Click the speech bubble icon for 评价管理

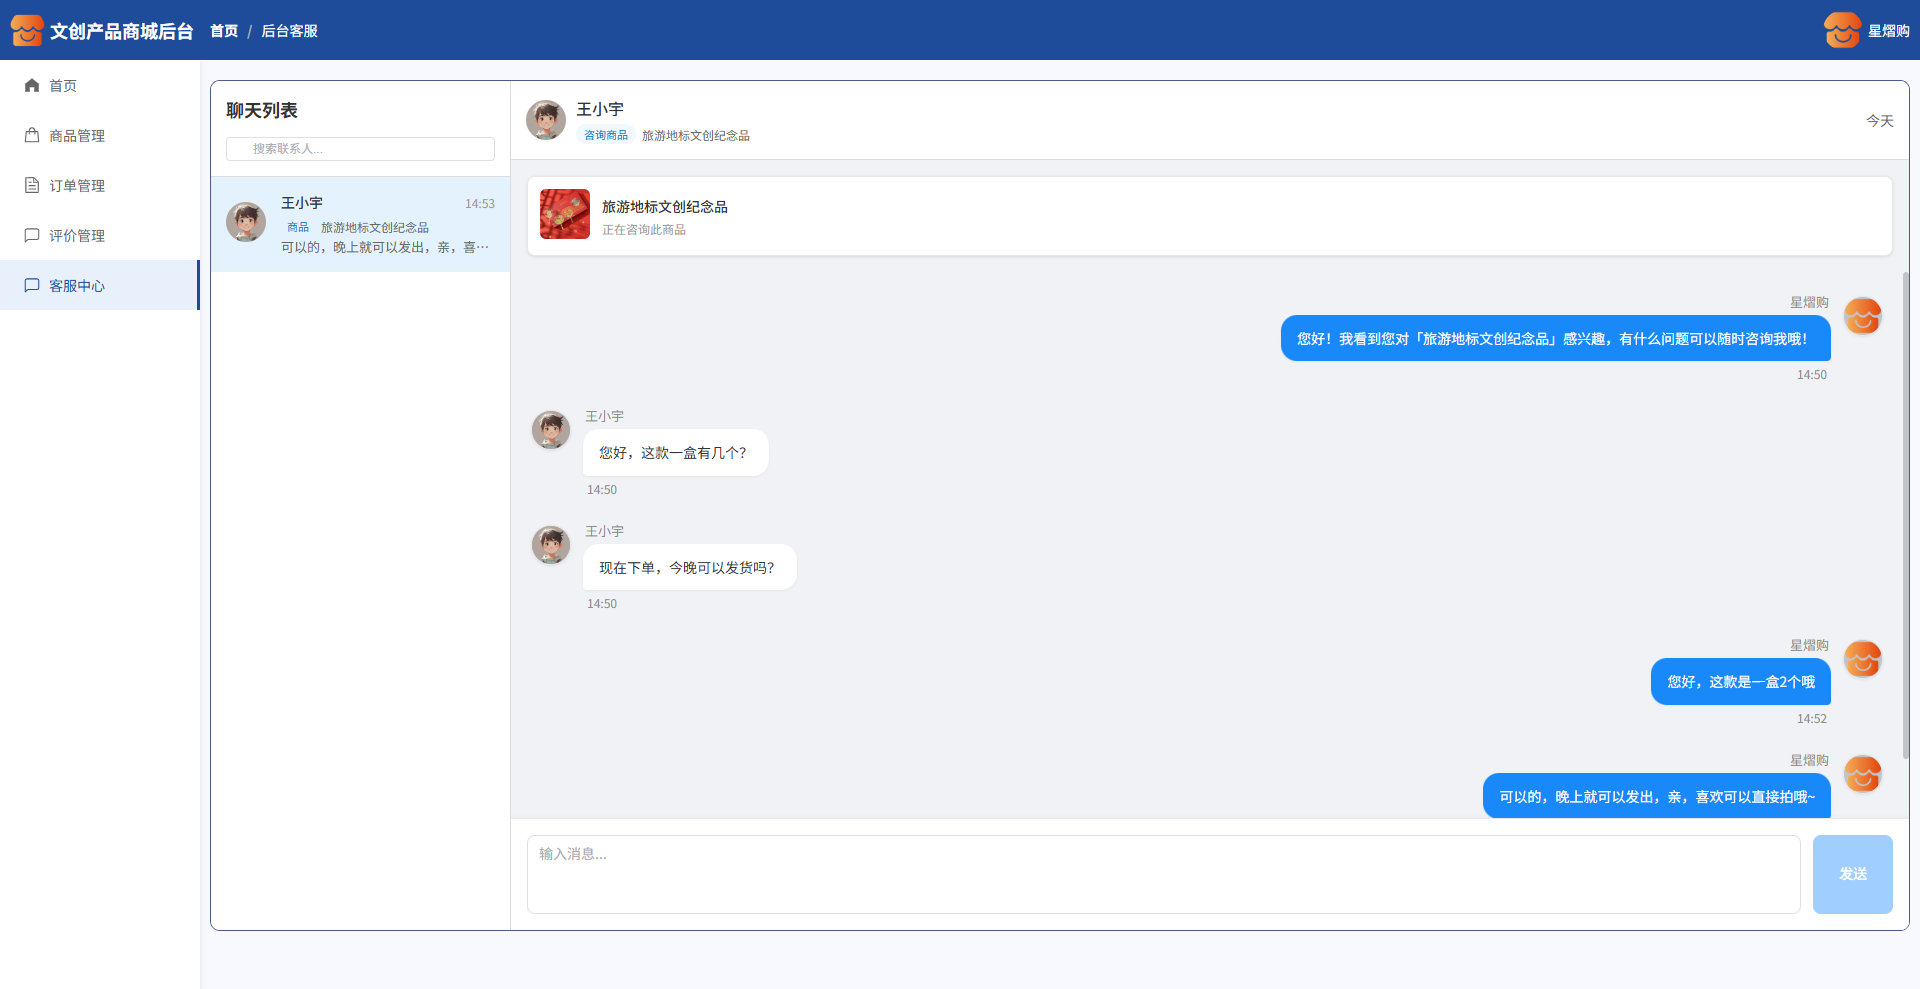[x=32, y=236]
